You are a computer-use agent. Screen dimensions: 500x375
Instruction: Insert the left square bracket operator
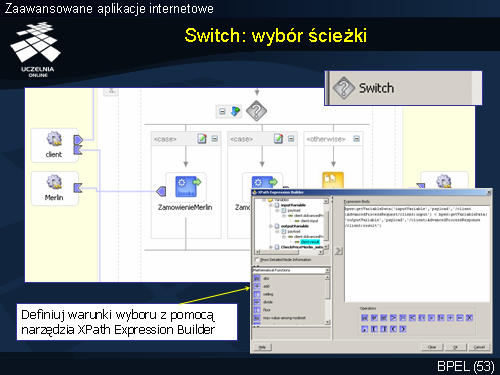(374, 329)
